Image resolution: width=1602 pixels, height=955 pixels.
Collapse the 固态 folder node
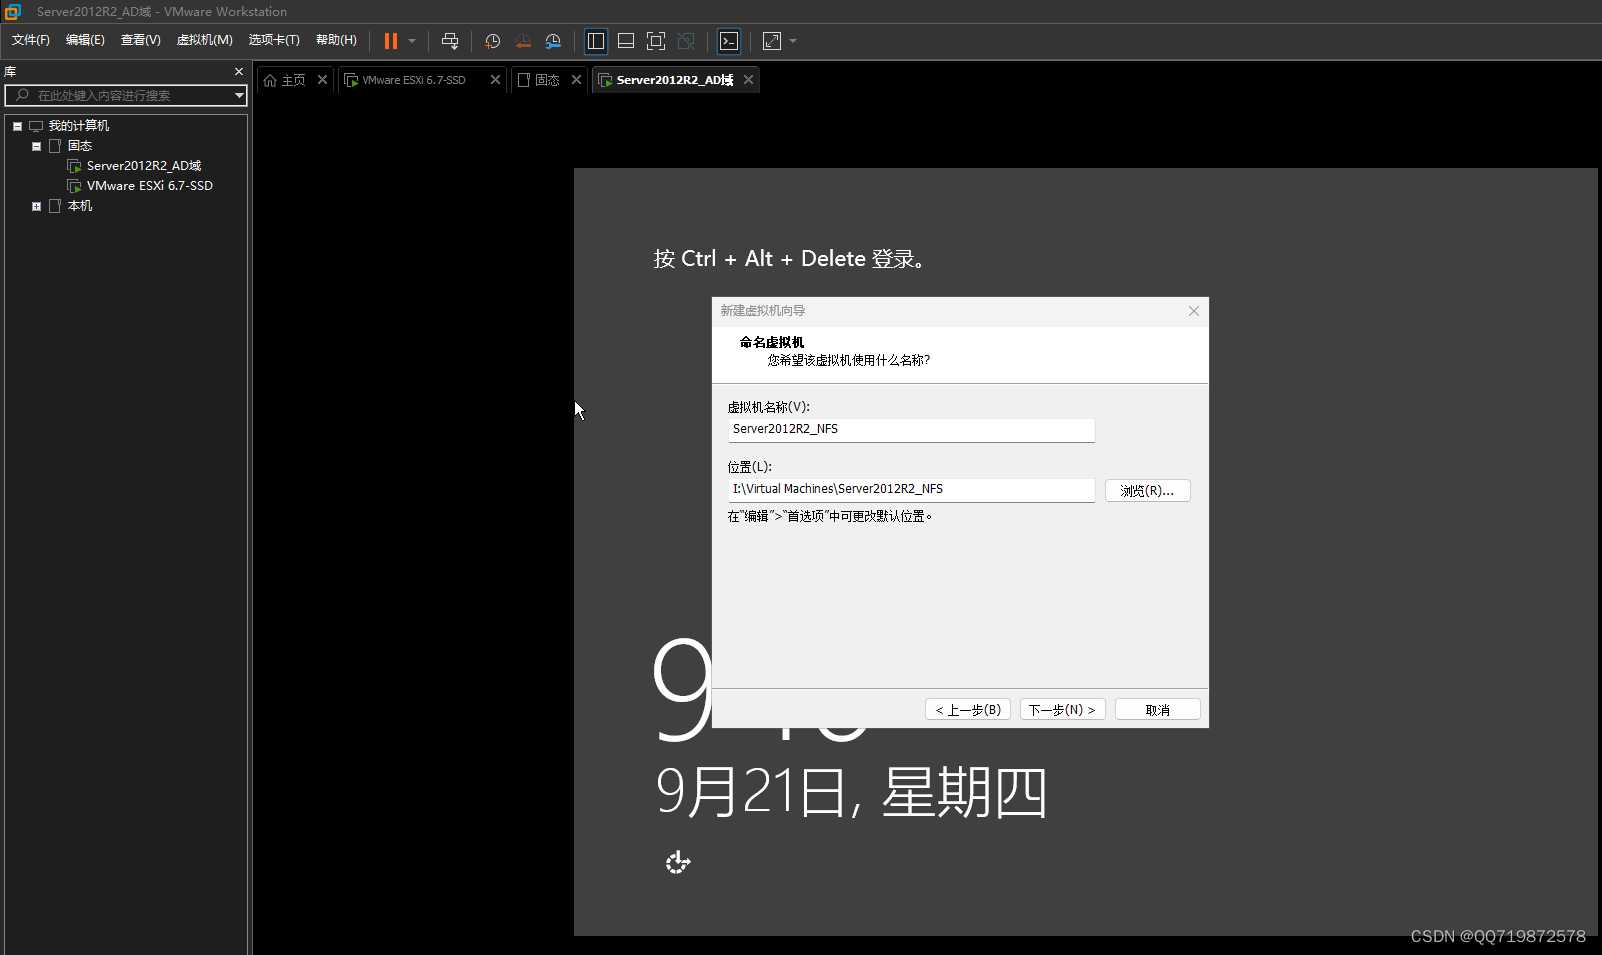click(37, 146)
